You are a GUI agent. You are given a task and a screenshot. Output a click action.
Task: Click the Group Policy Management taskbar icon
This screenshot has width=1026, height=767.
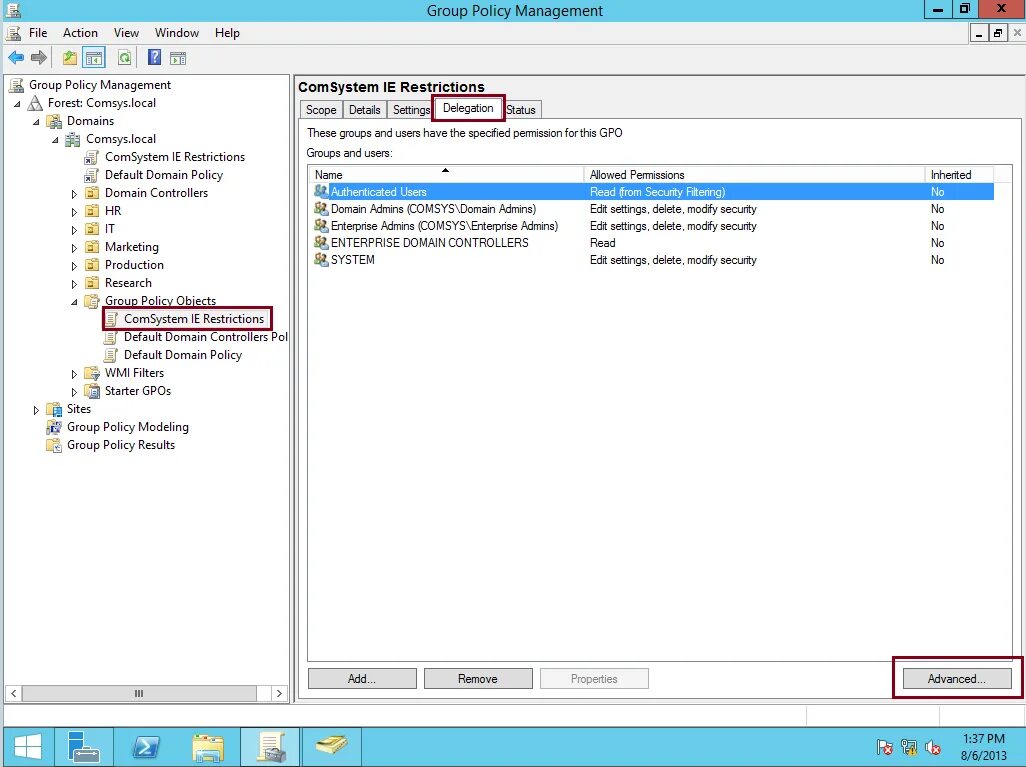pyautogui.click(x=270, y=747)
